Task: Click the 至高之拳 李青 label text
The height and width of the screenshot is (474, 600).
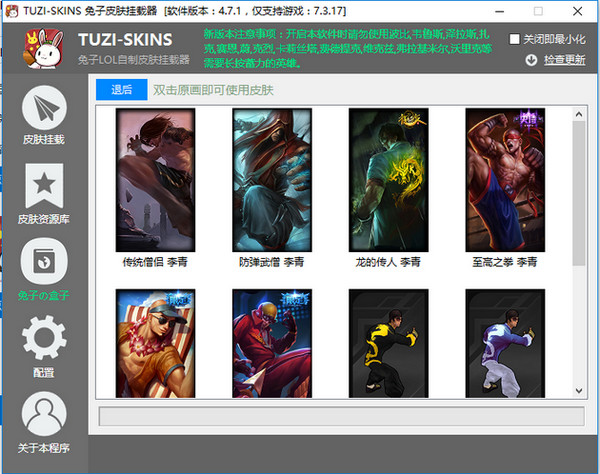Action: click(505, 262)
